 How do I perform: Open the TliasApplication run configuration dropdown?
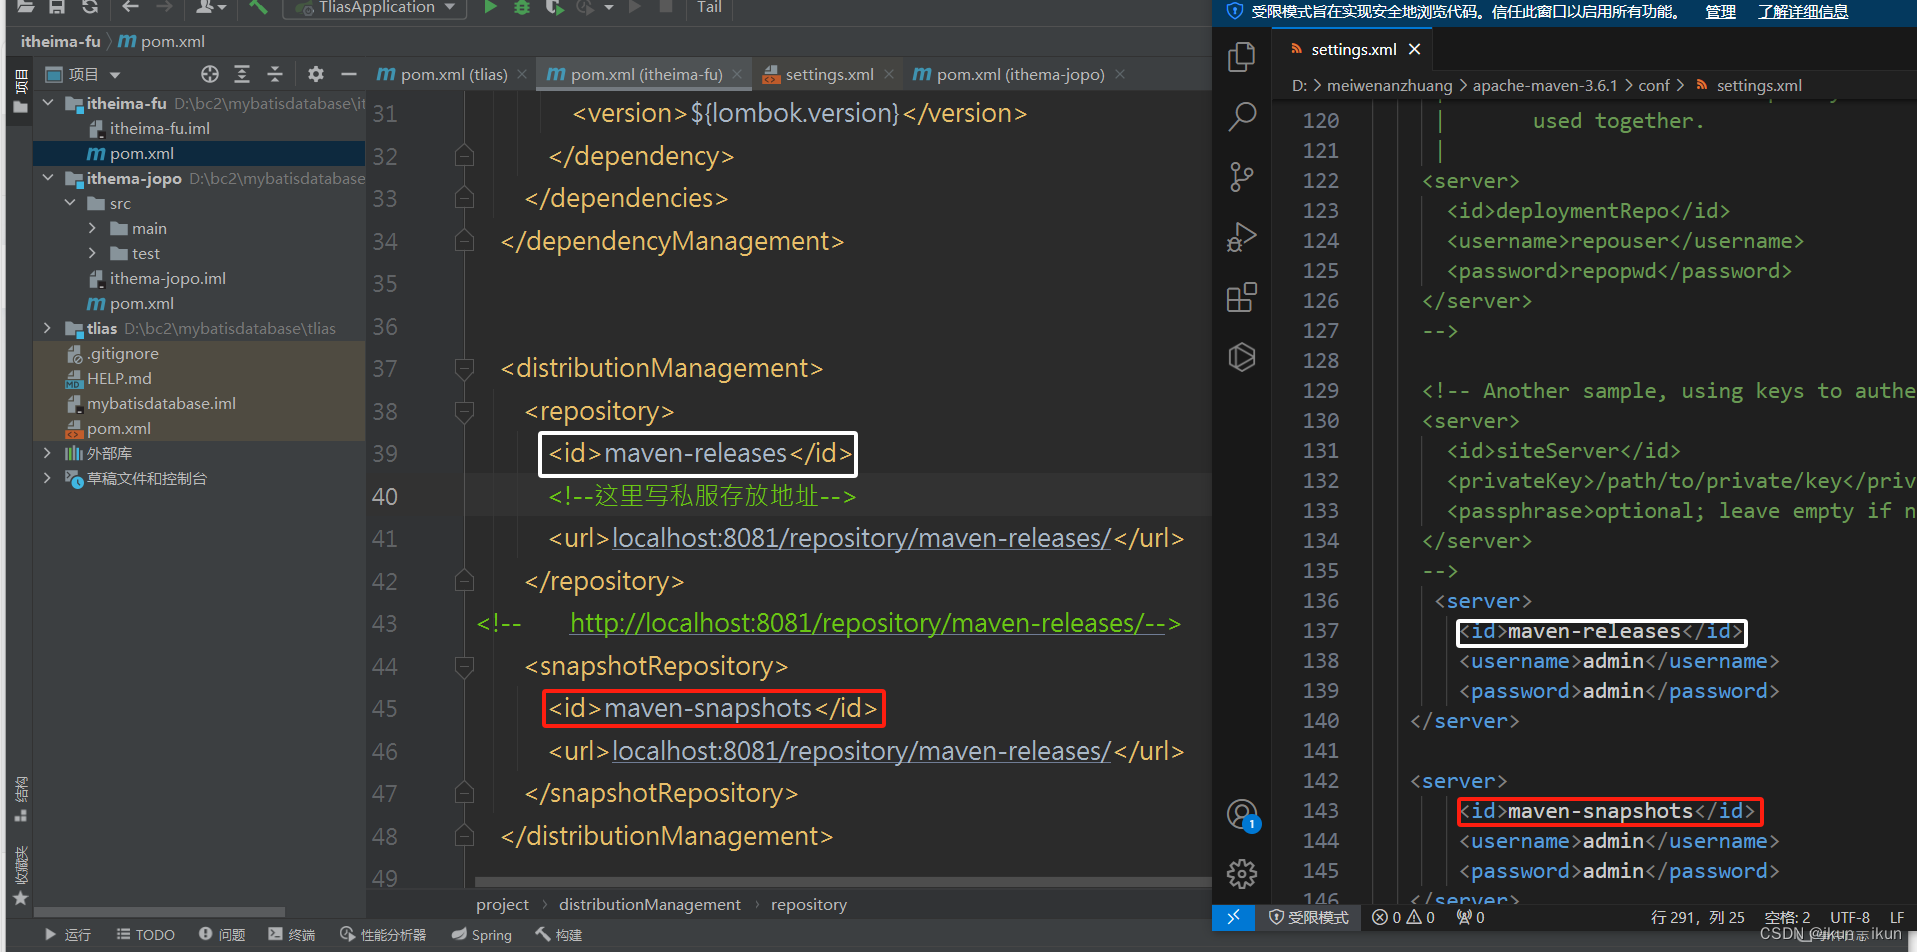coord(375,7)
